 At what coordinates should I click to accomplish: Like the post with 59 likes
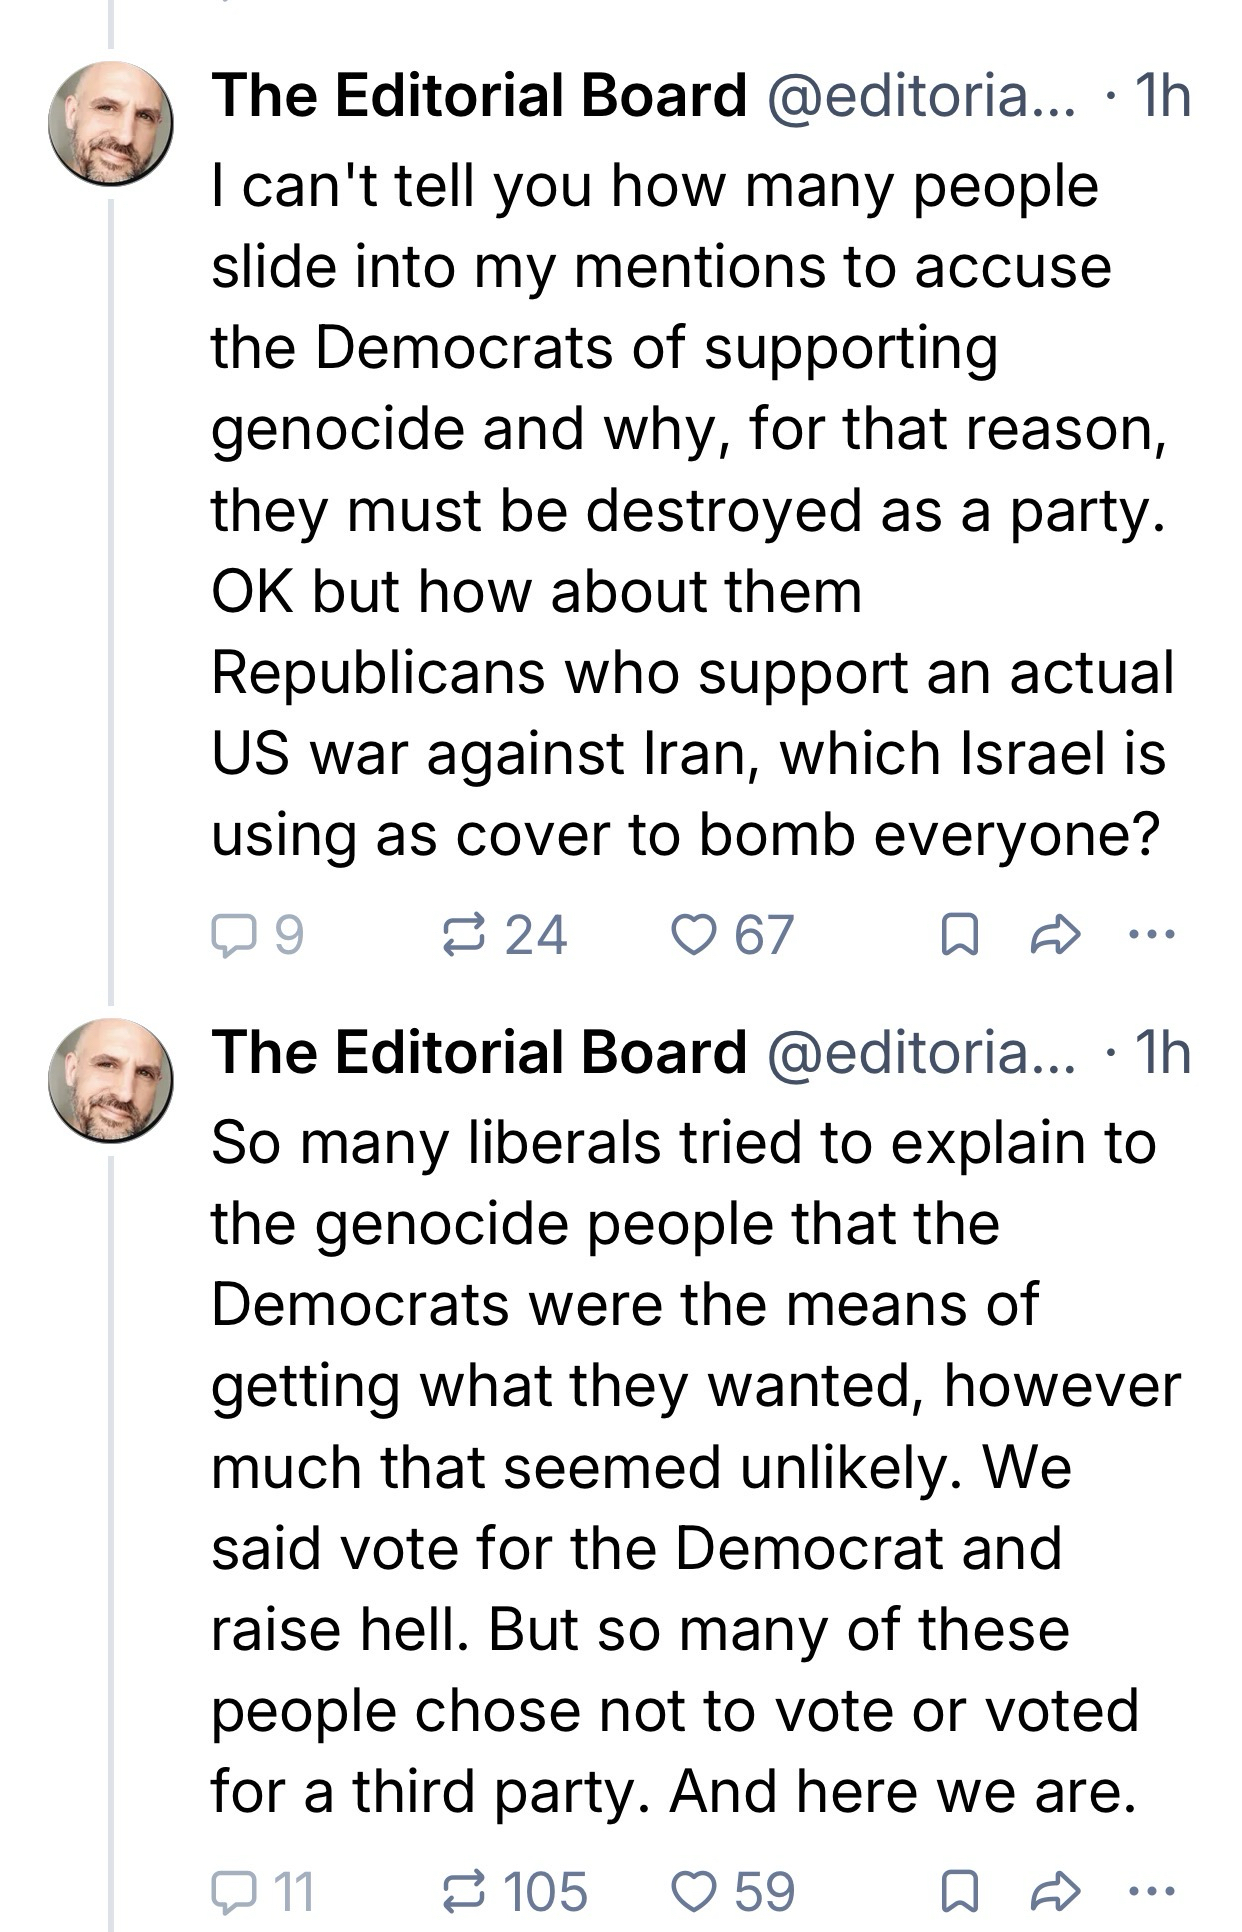[x=691, y=1892]
